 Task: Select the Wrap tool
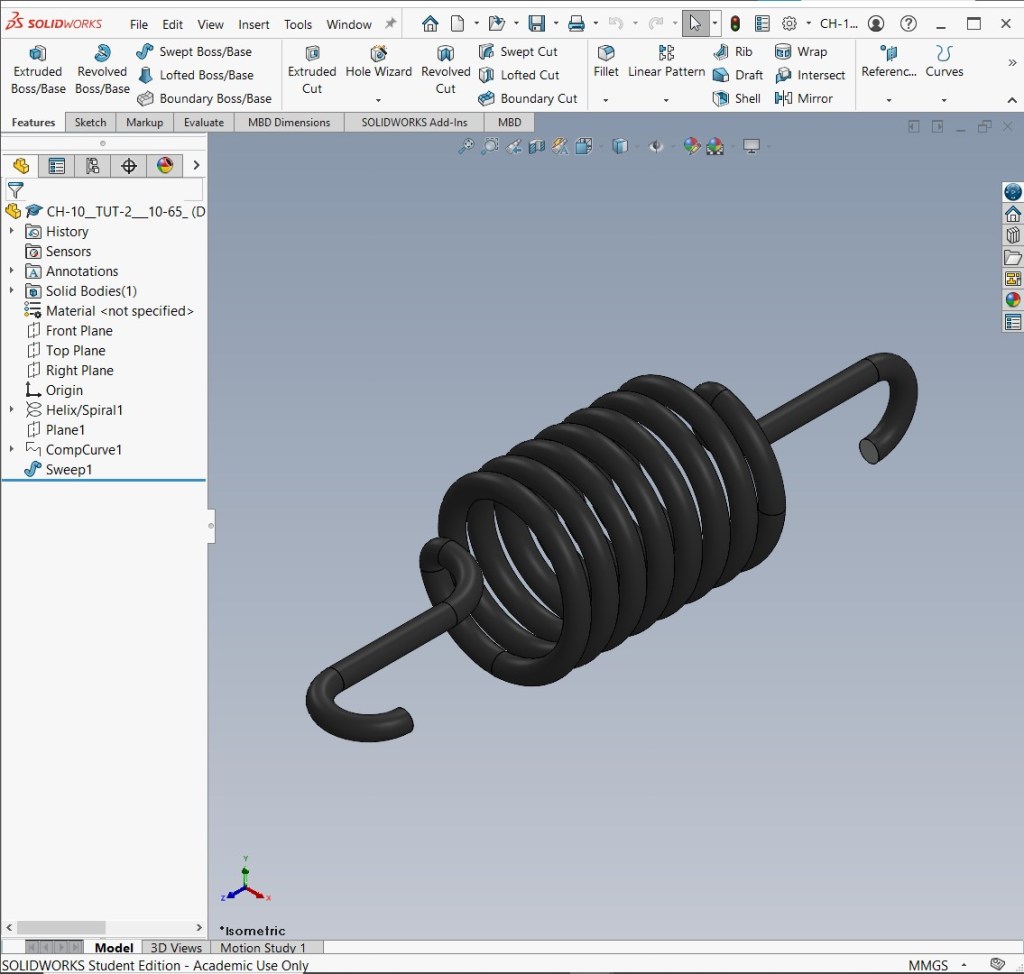tap(801, 52)
